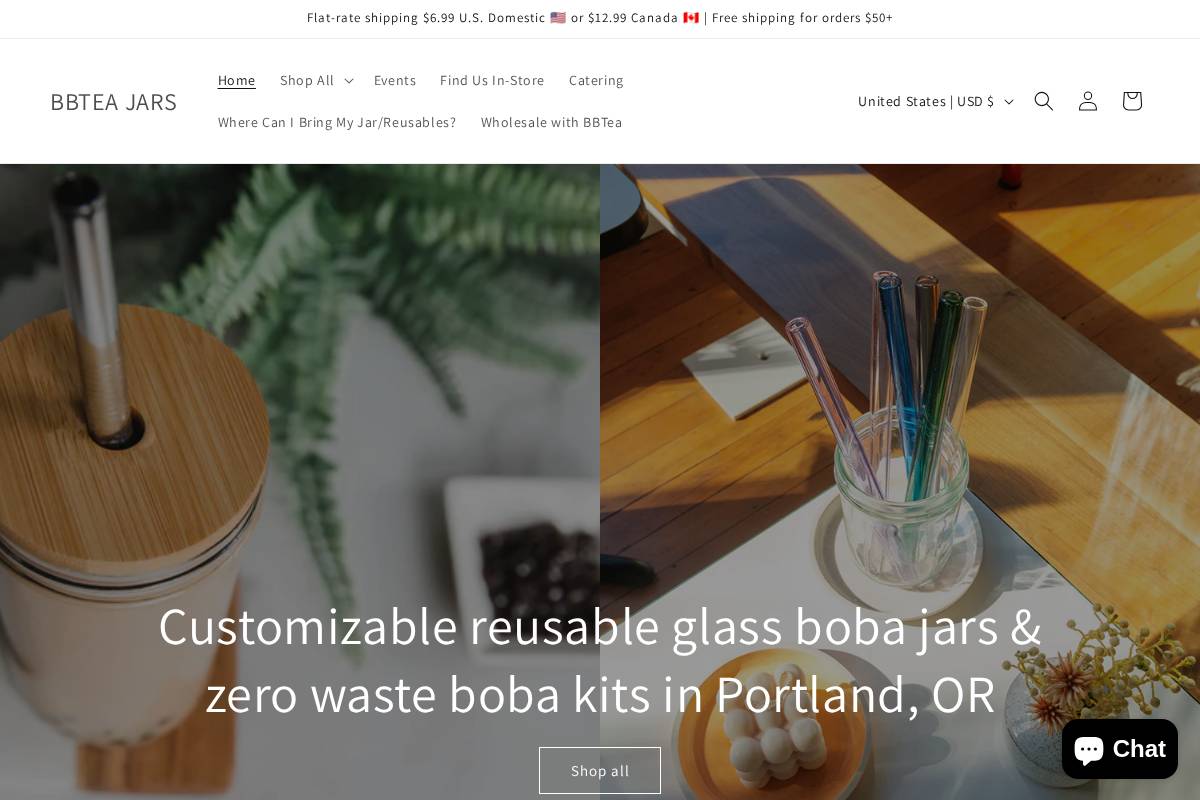Open the Shopify Chat widget
The height and width of the screenshot is (800, 1200).
[1120, 749]
